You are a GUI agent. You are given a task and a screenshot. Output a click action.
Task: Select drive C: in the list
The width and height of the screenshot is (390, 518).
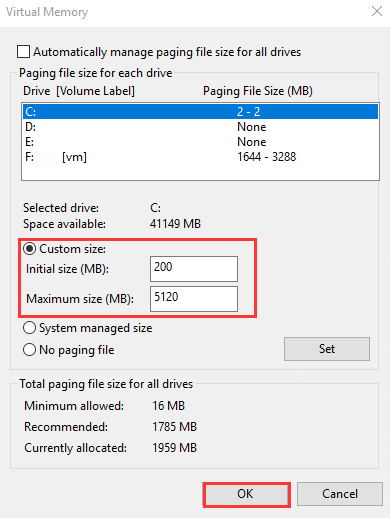(200, 111)
